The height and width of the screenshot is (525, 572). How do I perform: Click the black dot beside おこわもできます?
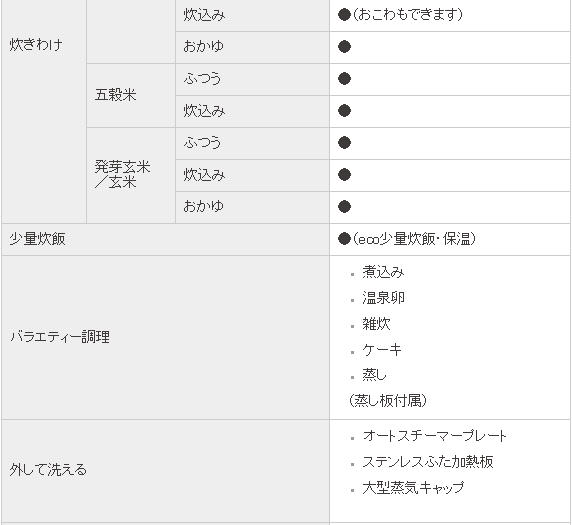tap(344, 15)
